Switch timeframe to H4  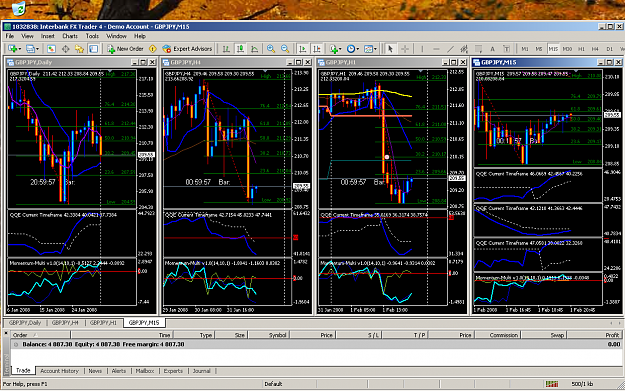[595, 49]
